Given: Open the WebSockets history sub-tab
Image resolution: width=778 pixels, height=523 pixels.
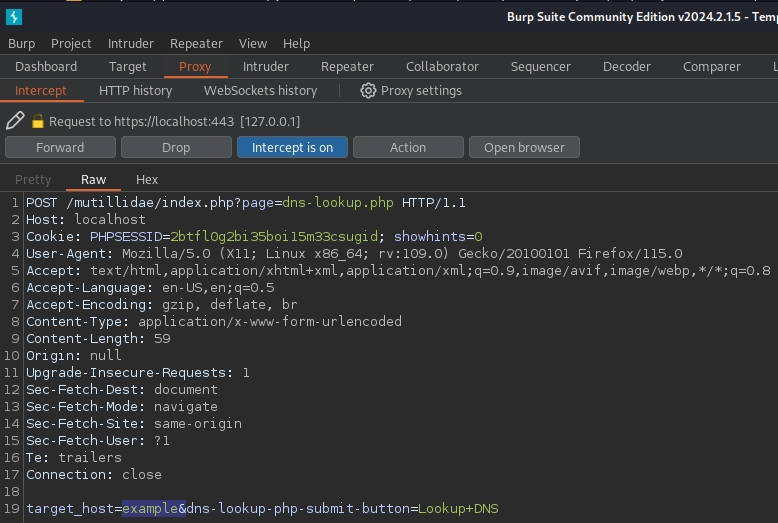Looking at the screenshot, I should pyautogui.click(x=260, y=91).
